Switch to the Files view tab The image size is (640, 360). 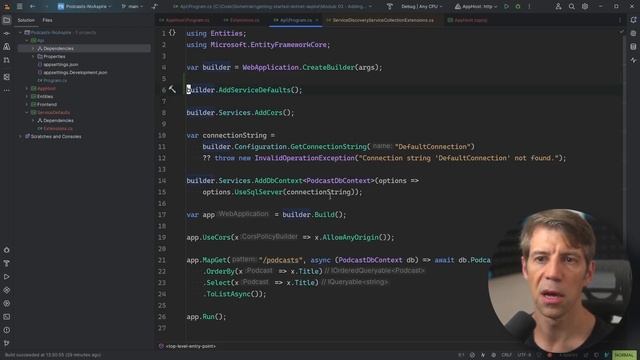47,20
